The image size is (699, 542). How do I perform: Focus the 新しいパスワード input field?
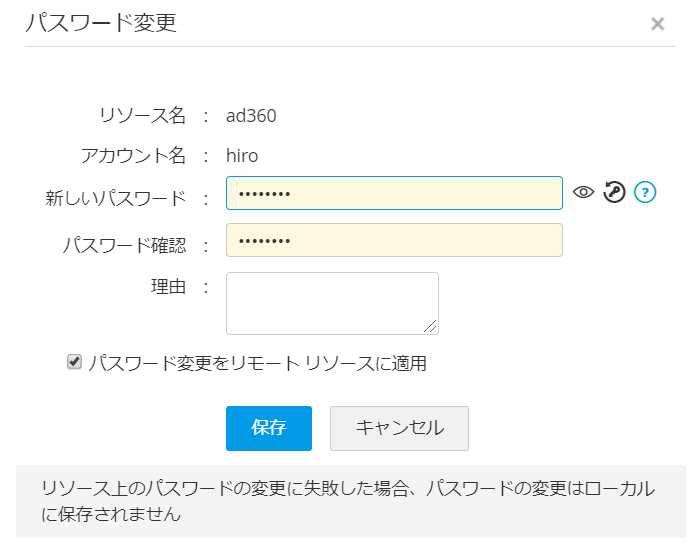[x=394, y=193]
